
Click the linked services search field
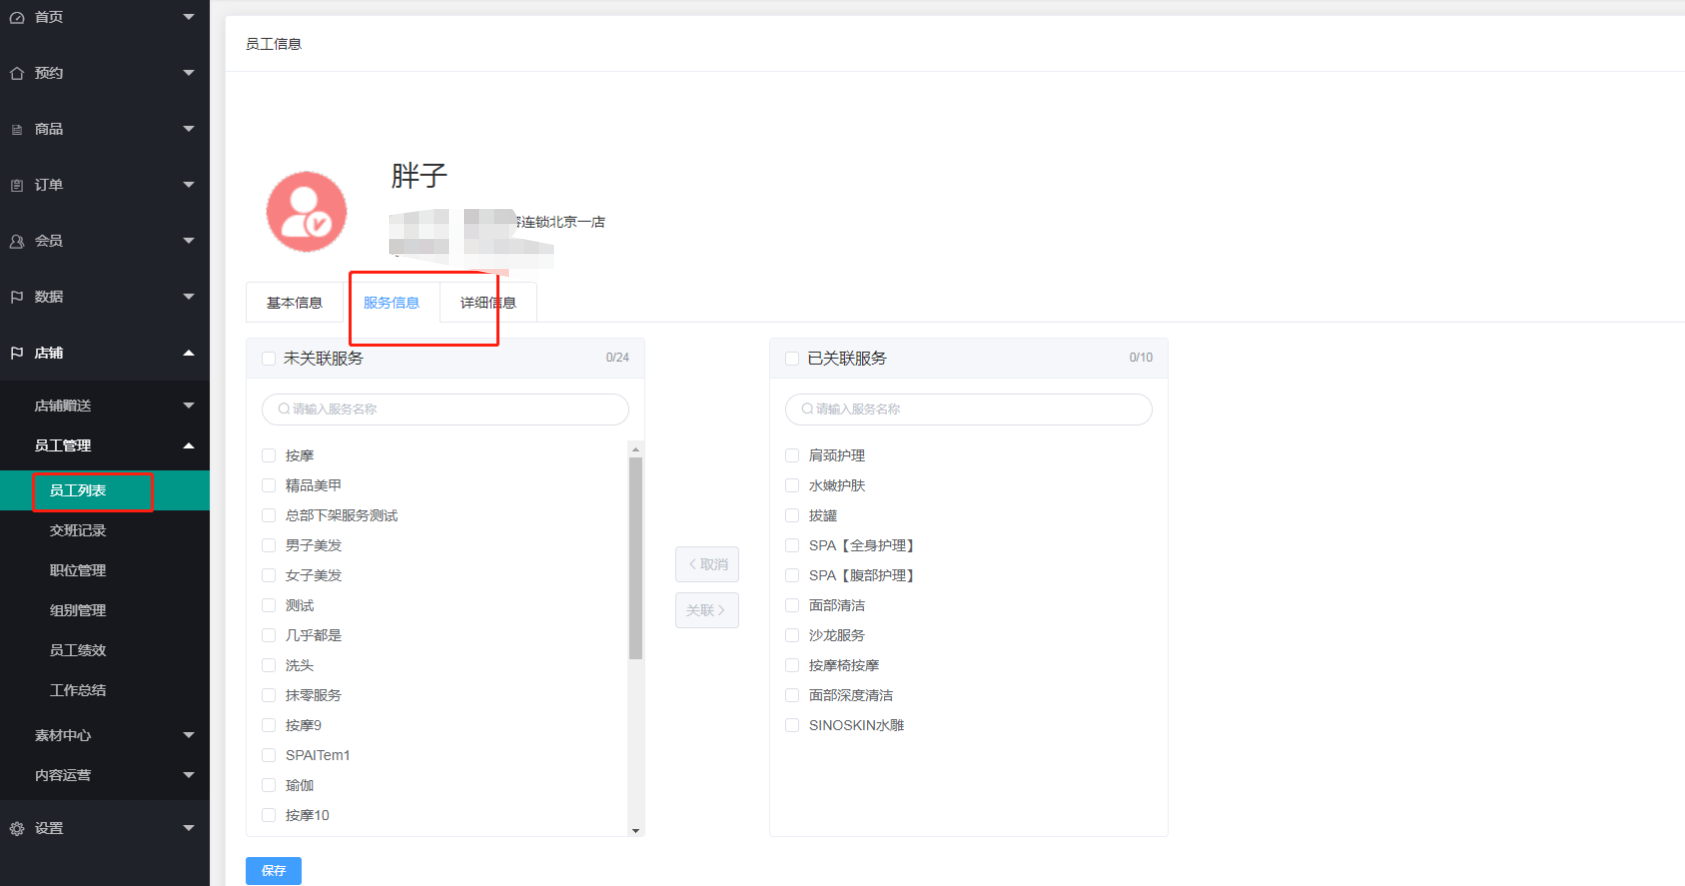click(969, 409)
